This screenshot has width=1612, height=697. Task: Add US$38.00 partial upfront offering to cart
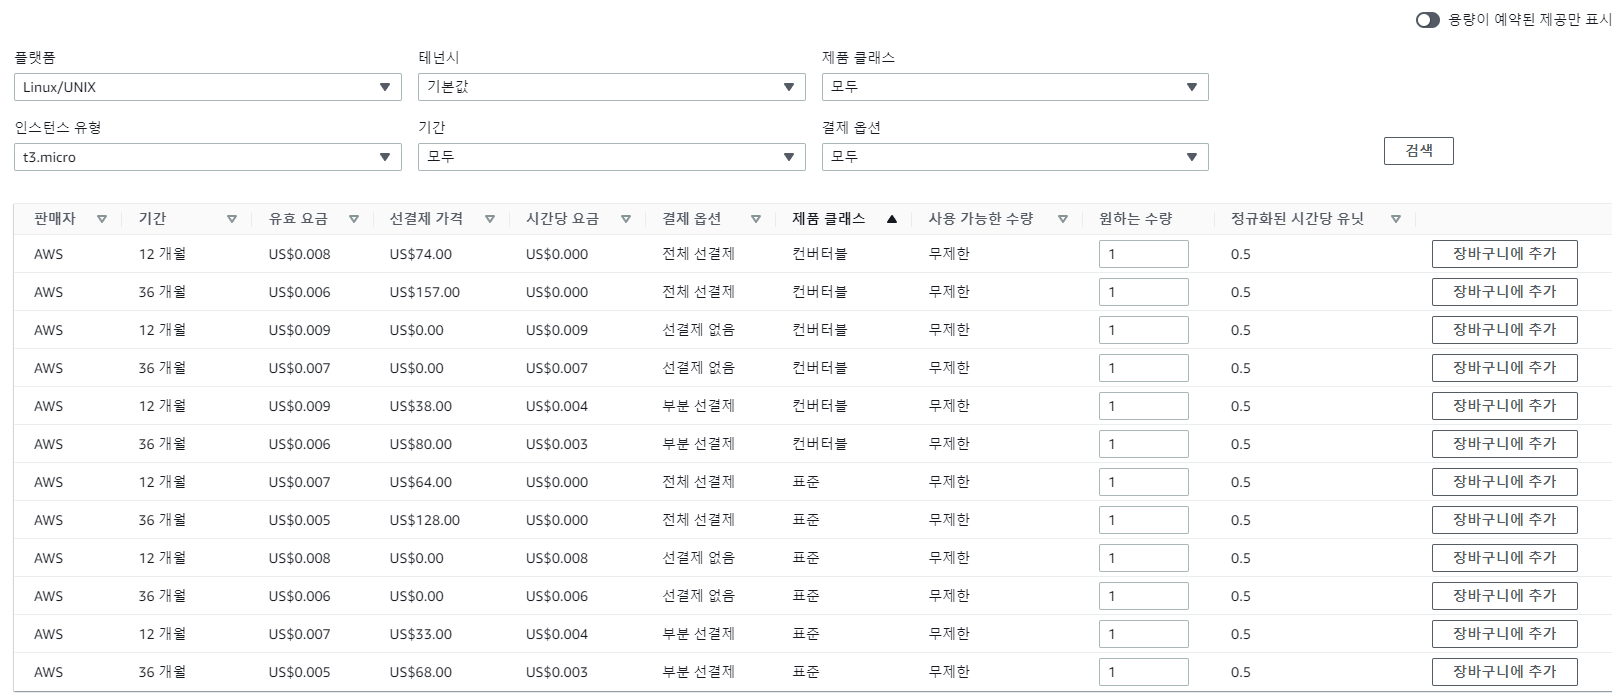click(x=1504, y=406)
